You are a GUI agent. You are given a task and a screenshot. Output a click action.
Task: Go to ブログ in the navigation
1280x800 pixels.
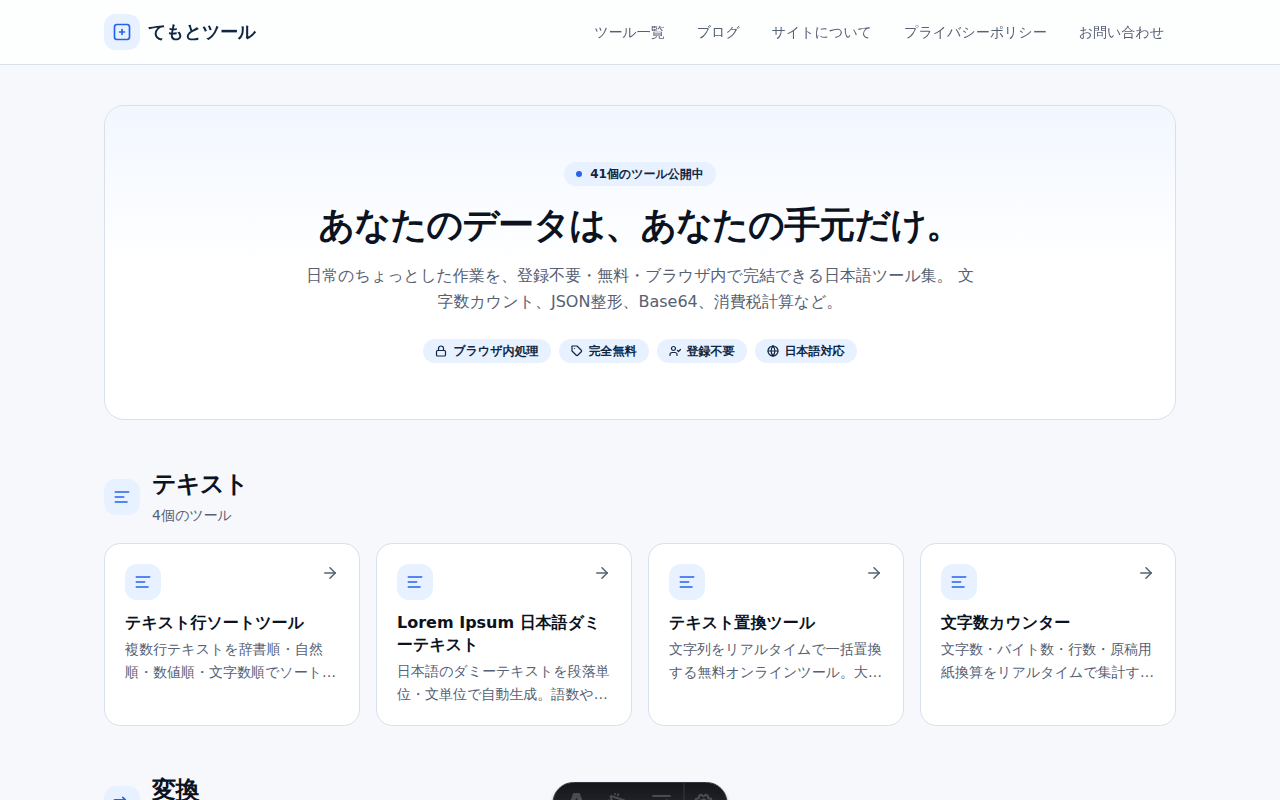(718, 32)
